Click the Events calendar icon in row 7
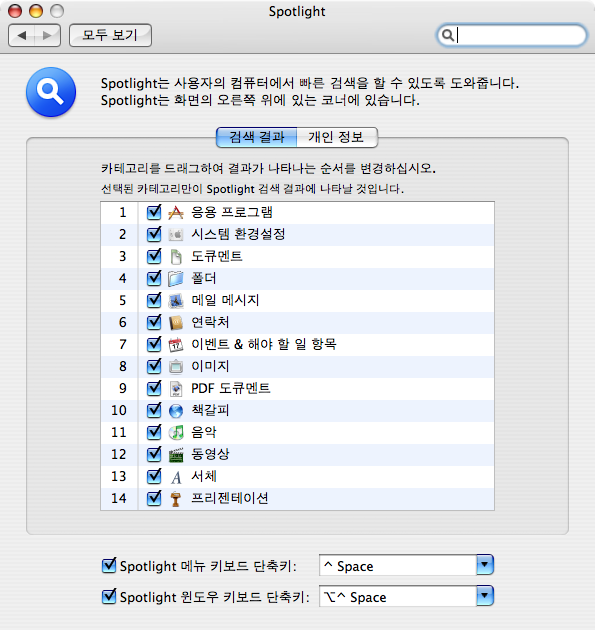Screen dimensions: 595x630 pyautogui.click(x=176, y=345)
